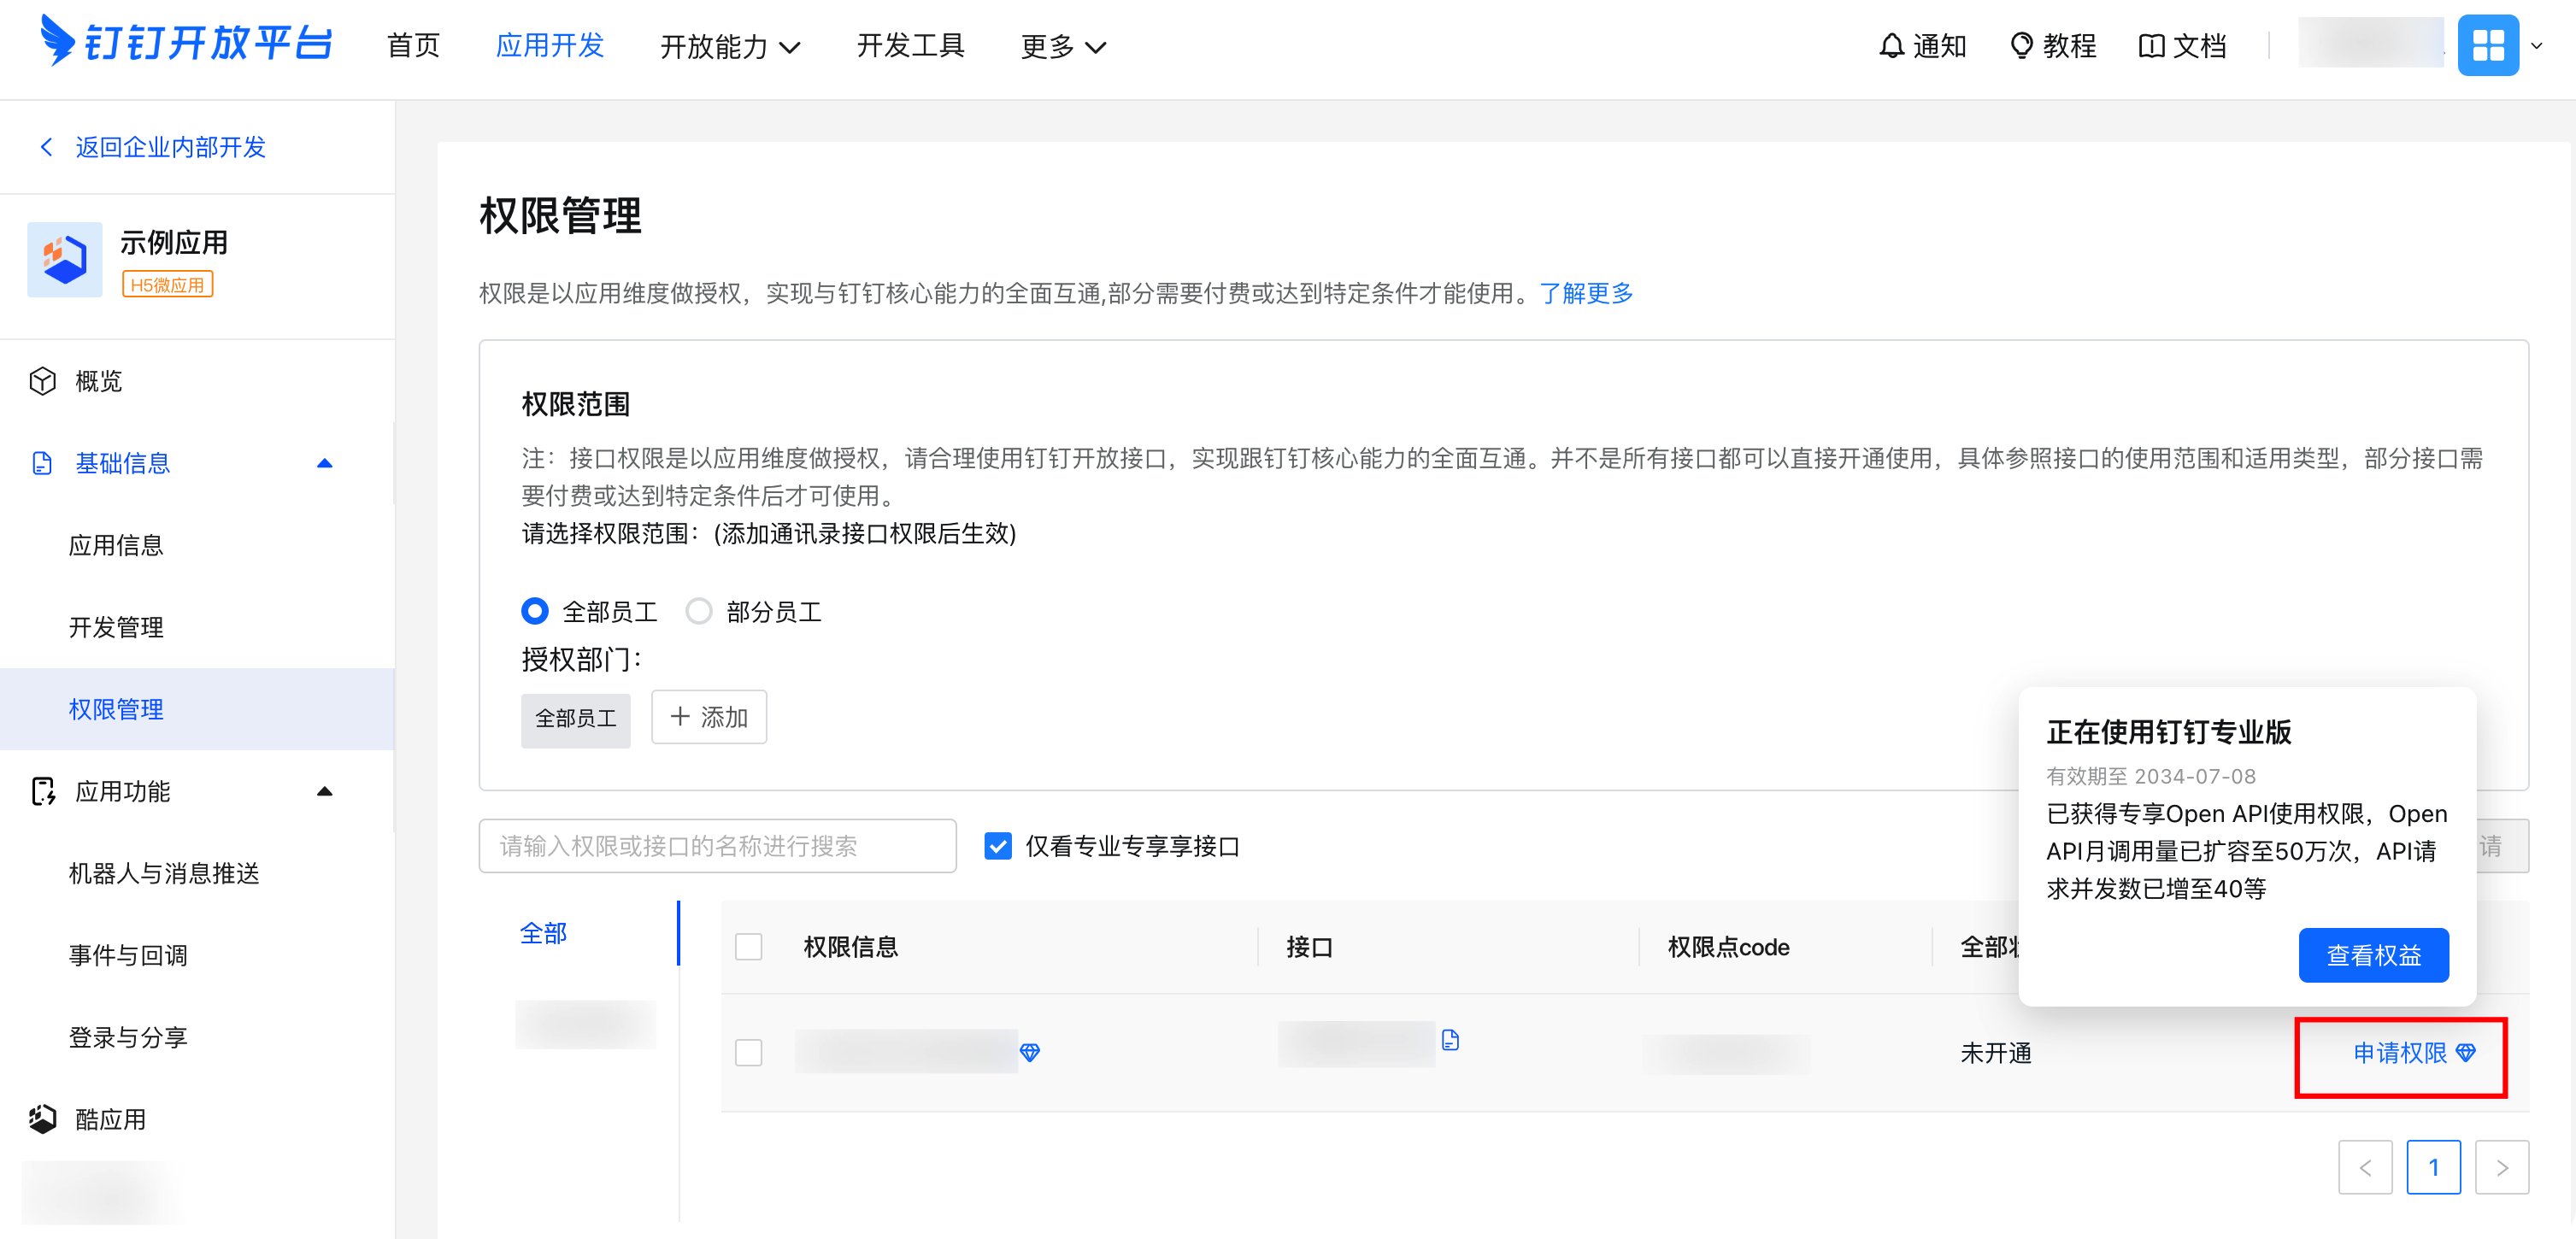Uncheck 仅看专业专享接口 checkbox
The height and width of the screenshot is (1239, 2576).
(997, 846)
